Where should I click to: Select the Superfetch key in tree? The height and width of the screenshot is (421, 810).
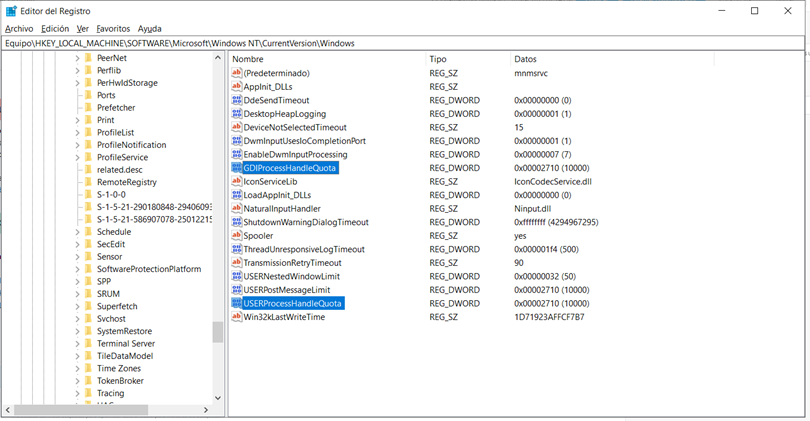click(117, 306)
